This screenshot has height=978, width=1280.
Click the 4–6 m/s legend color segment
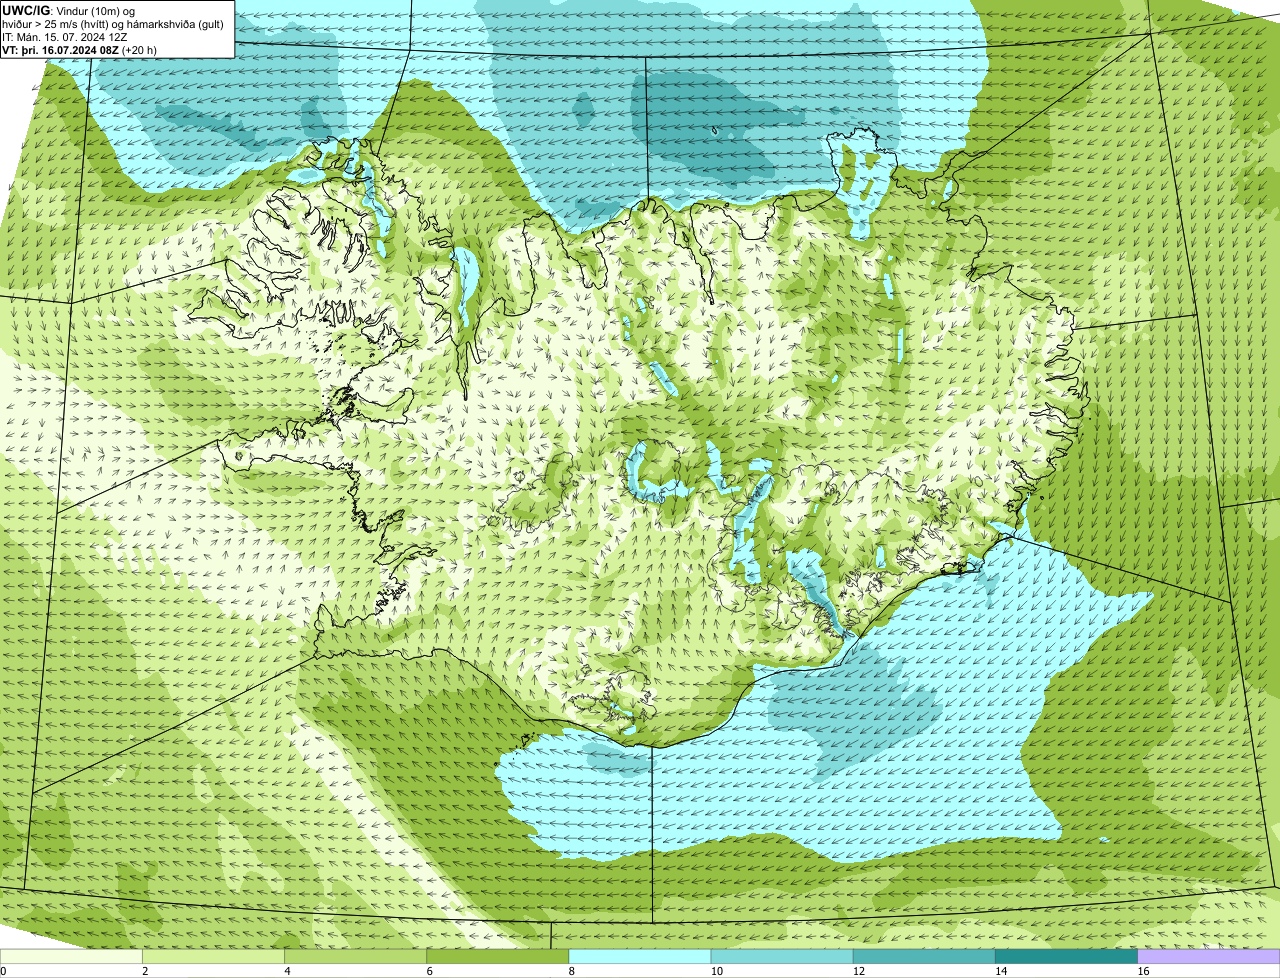point(356,957)
